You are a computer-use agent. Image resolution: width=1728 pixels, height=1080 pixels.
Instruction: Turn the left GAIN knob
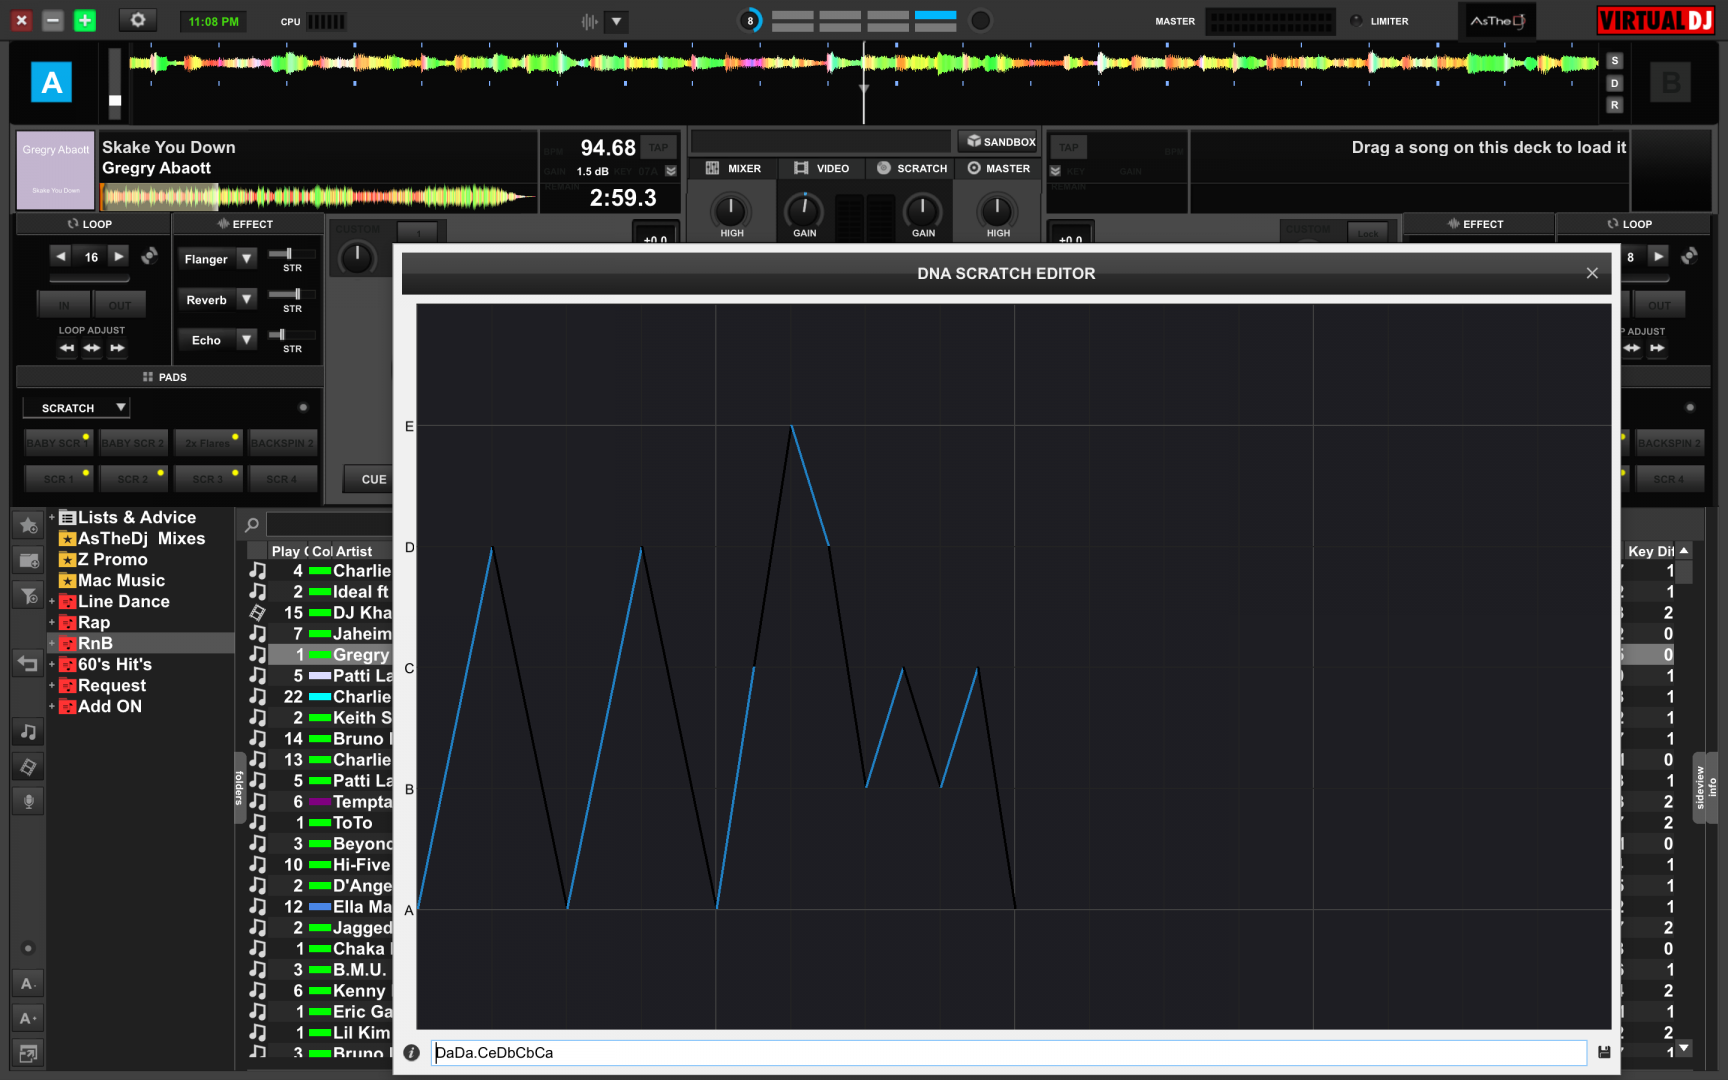804,211
